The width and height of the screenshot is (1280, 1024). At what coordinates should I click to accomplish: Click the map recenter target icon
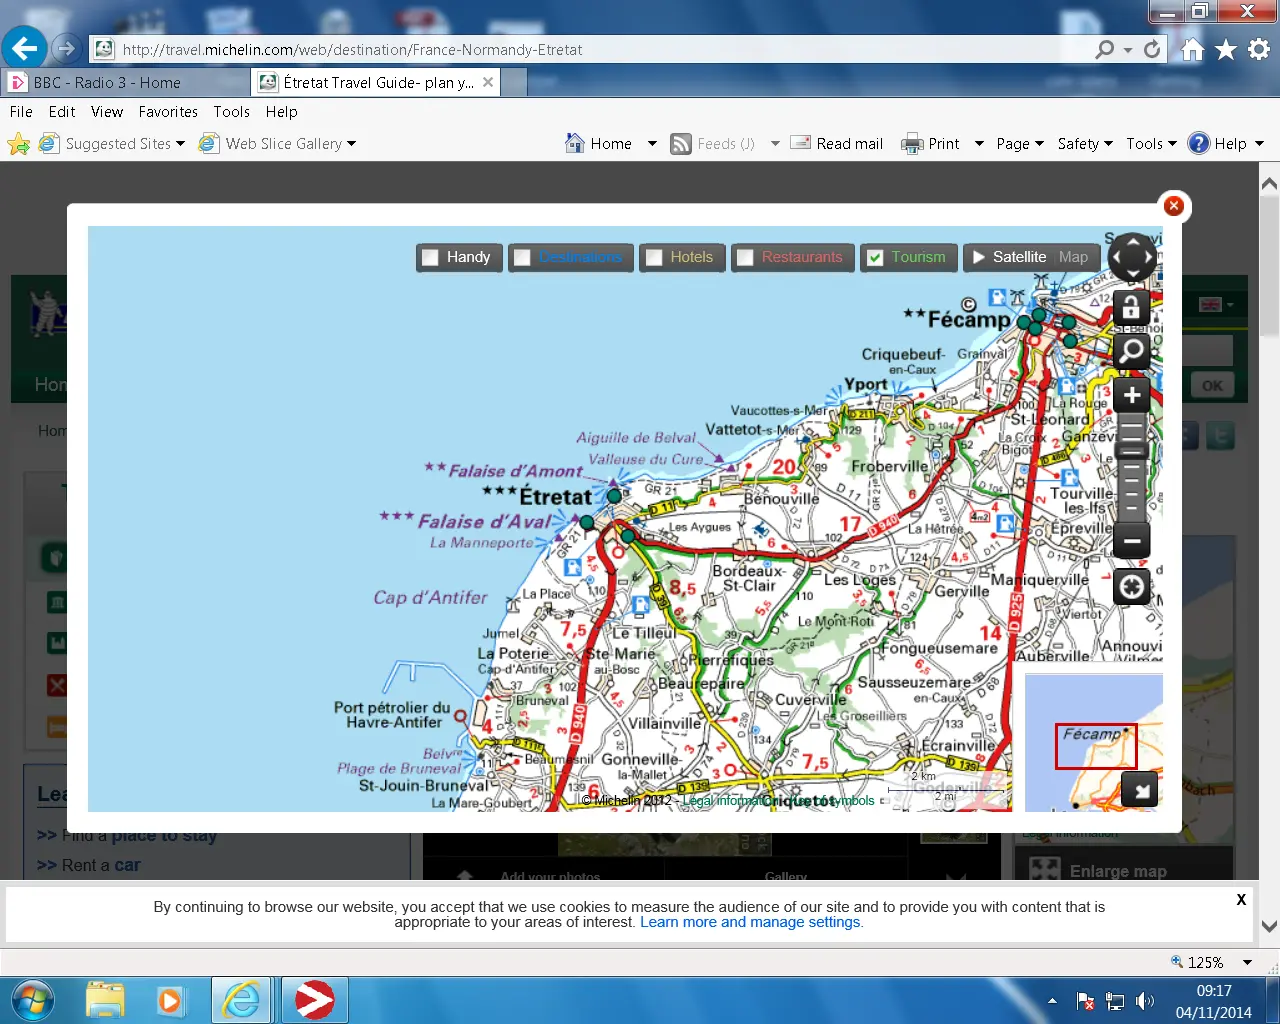1131,587
